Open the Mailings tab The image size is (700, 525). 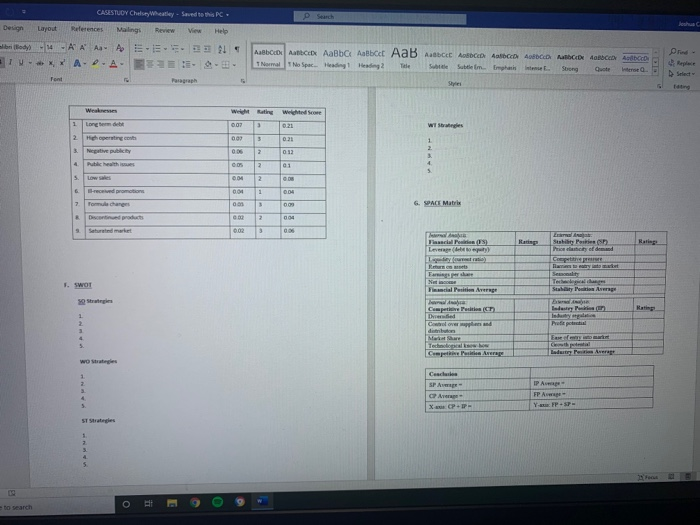click(129, 29)
